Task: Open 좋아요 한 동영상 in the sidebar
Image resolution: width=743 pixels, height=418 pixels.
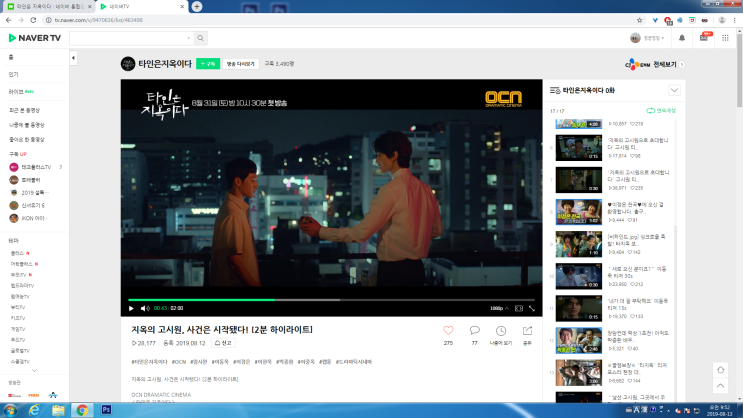Action: tap(27, 140)
